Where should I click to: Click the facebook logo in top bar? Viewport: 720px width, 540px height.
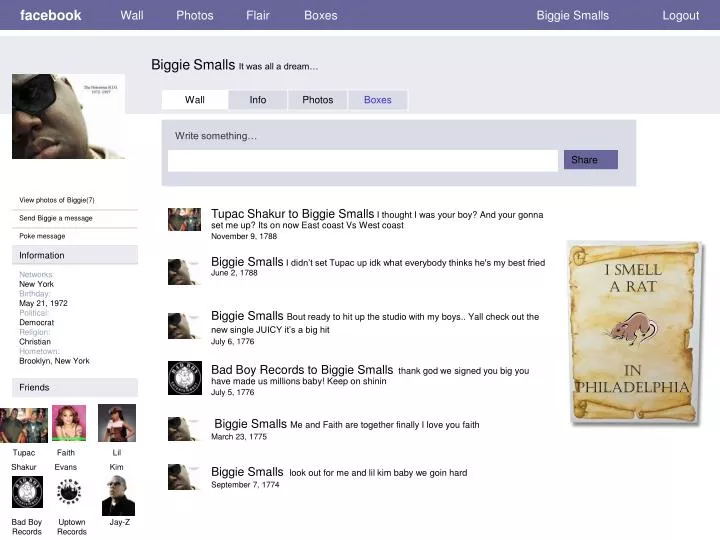[x=51, y=15]
